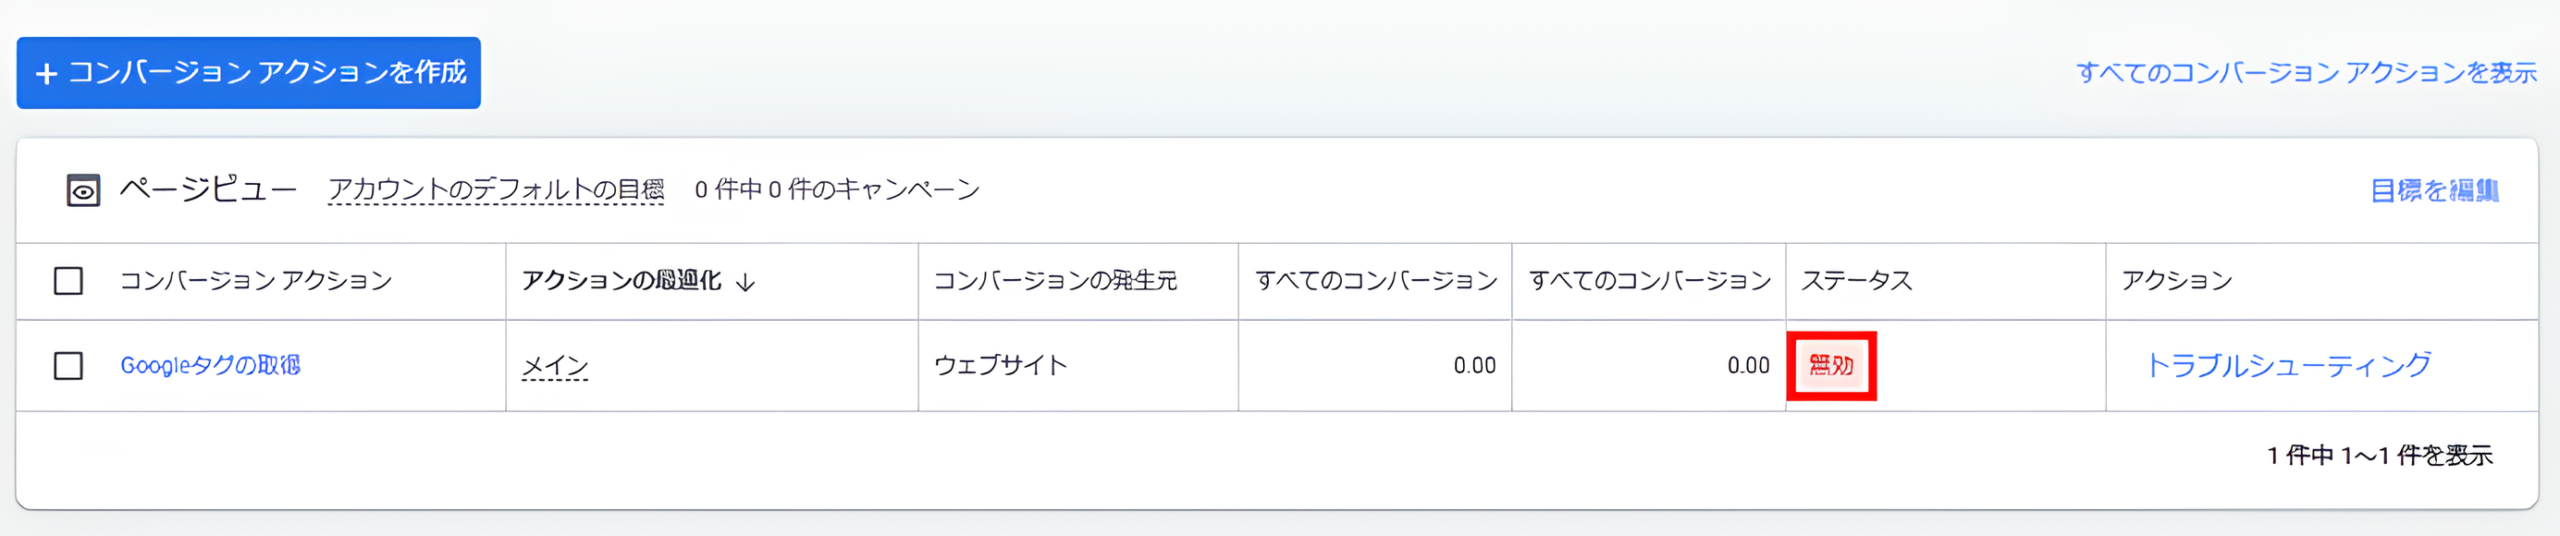2560x536 pixels.
Task: Click the アクション column header
Action: tap(2177, 281)
